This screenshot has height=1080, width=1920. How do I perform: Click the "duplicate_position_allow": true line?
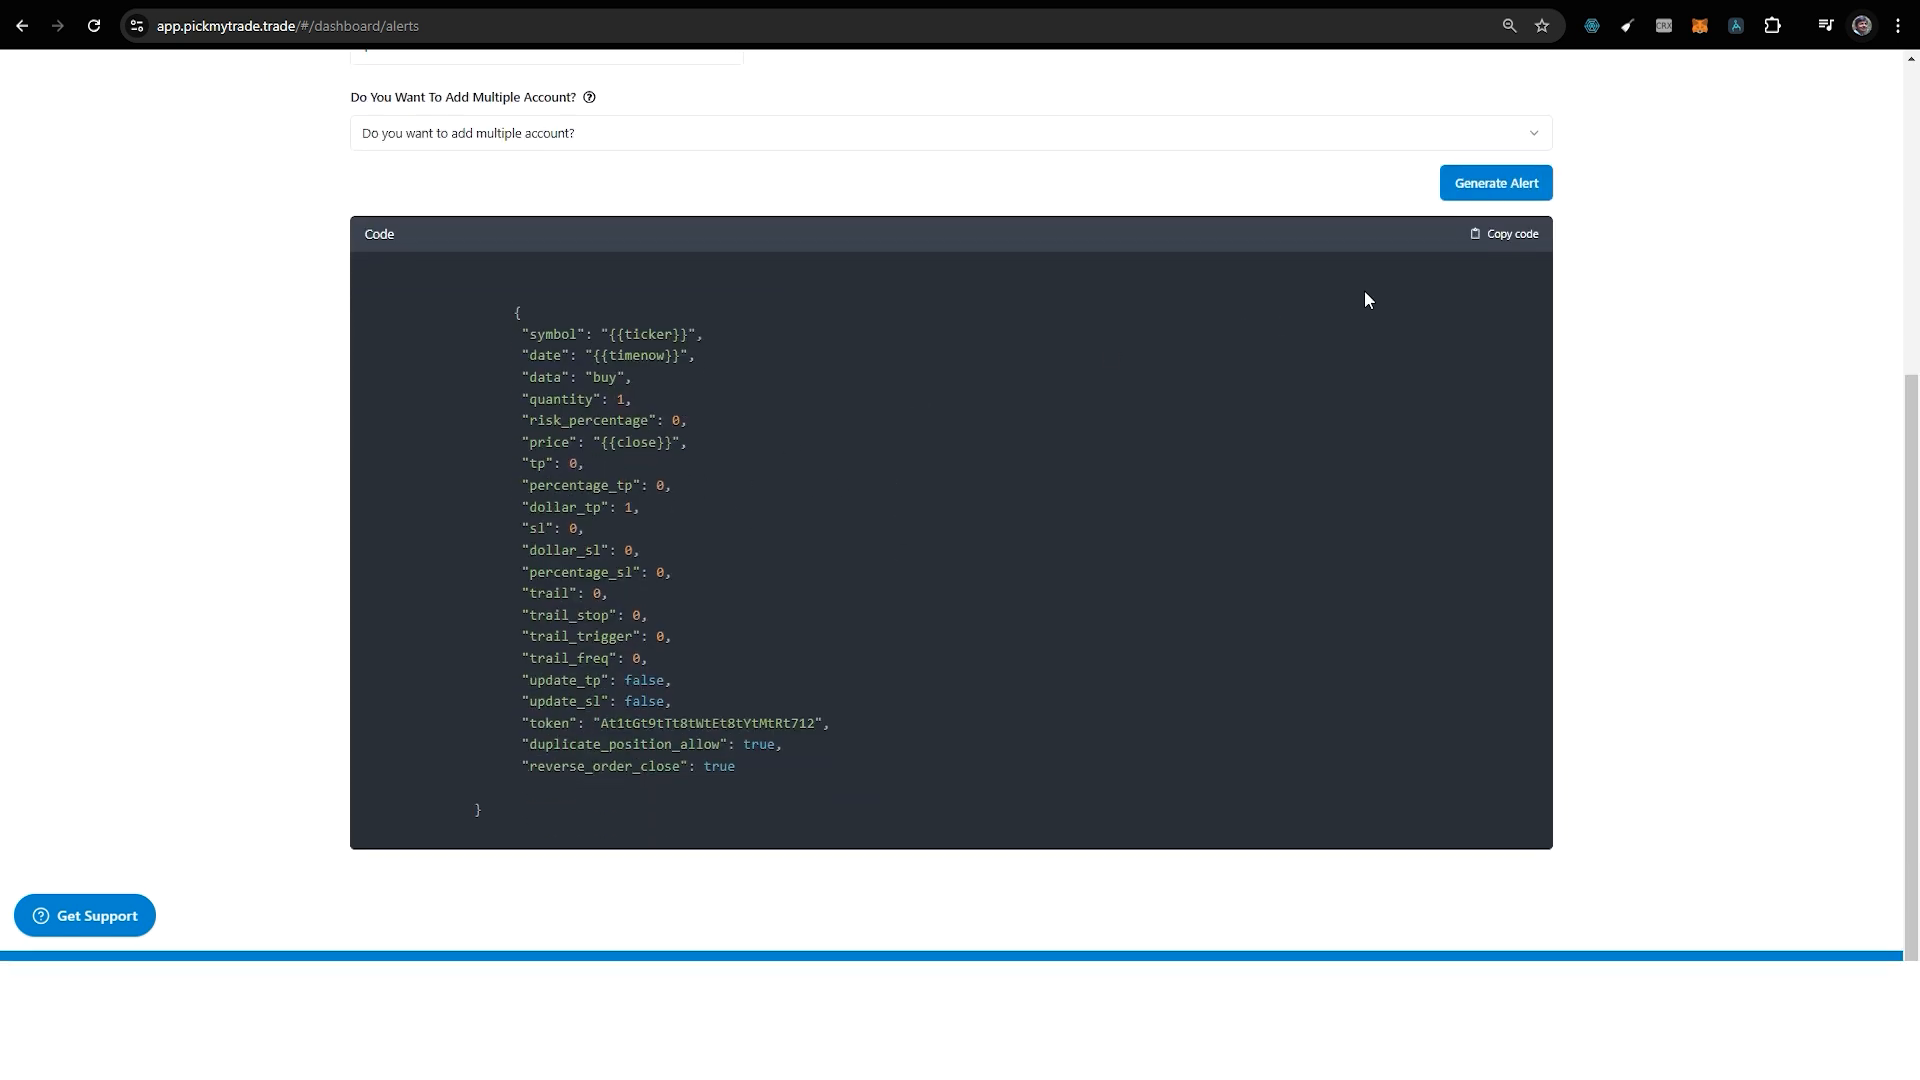click(651, 744)
